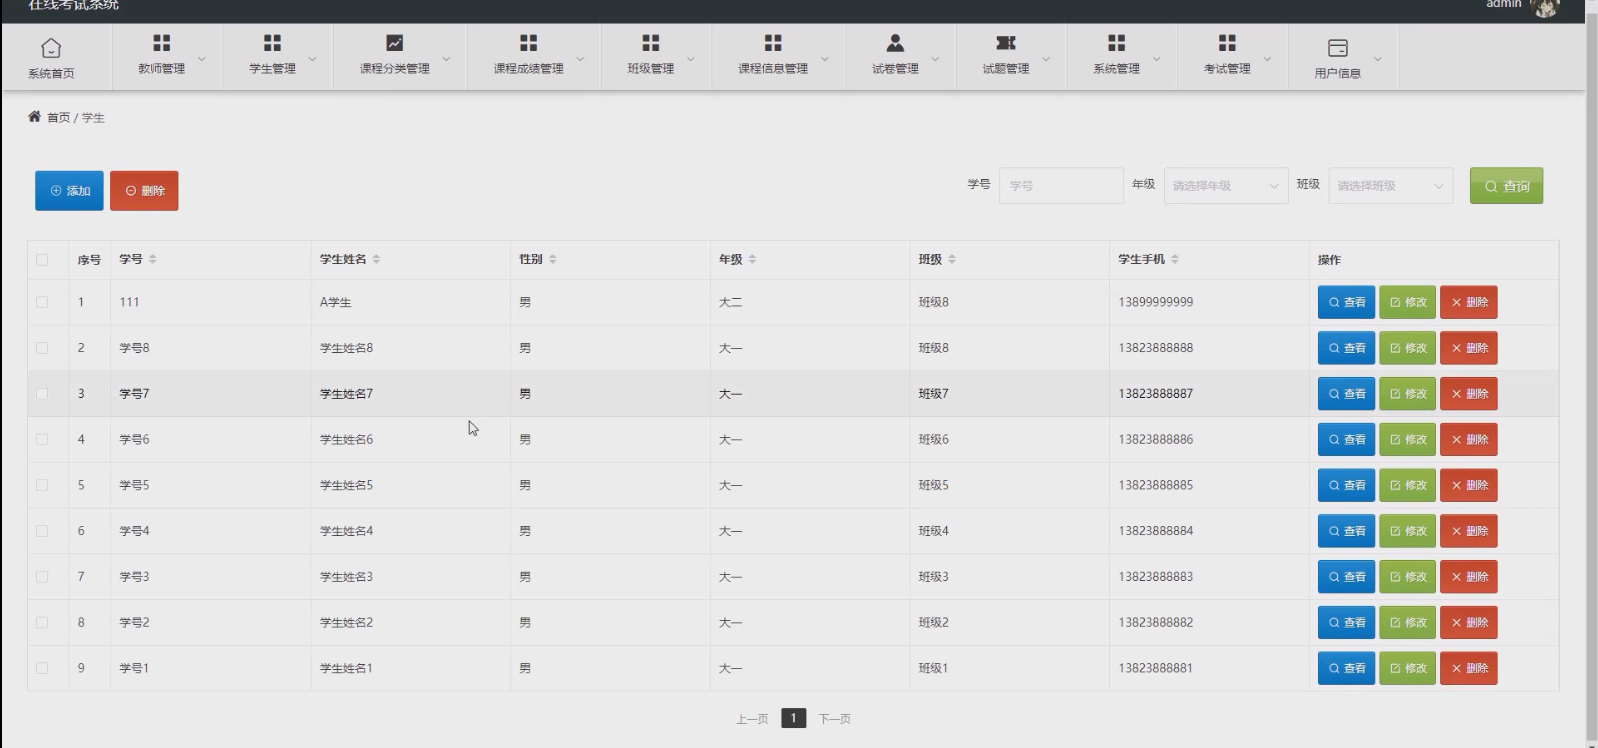Click the 课程成绩管理 grid icon
The image size is (1598, 748).
point(529,43)
